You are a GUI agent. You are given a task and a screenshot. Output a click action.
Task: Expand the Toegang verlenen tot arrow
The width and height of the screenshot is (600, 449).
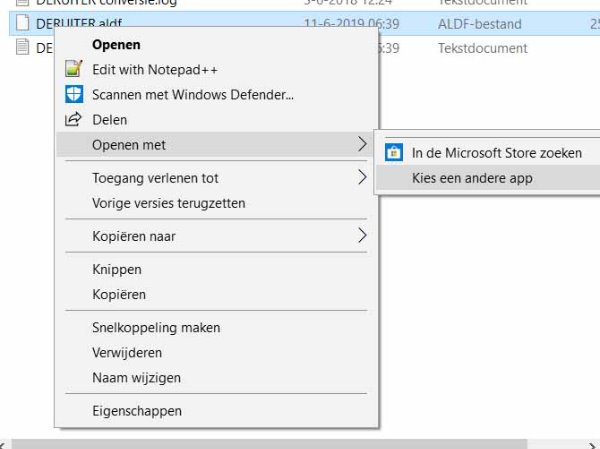(x=362, y=178)
